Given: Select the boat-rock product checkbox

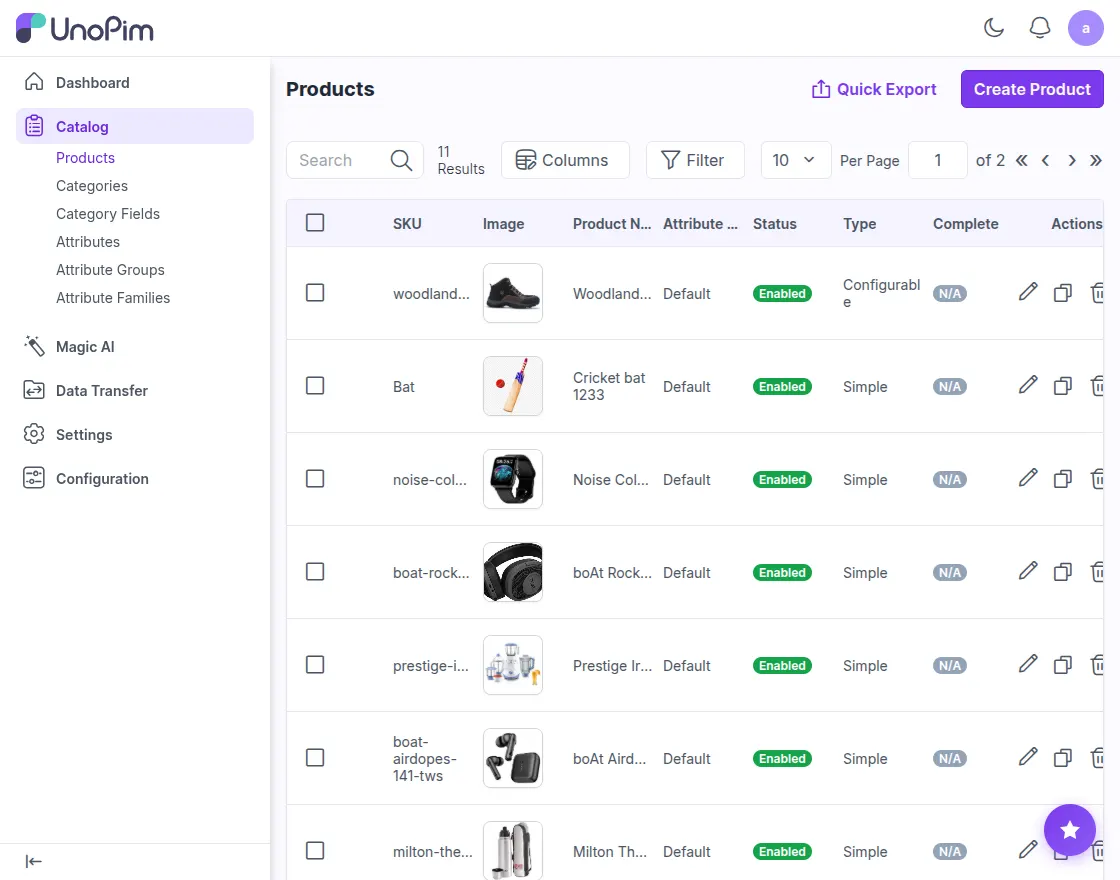Looking at the screenshot, I should pos(315,571).
